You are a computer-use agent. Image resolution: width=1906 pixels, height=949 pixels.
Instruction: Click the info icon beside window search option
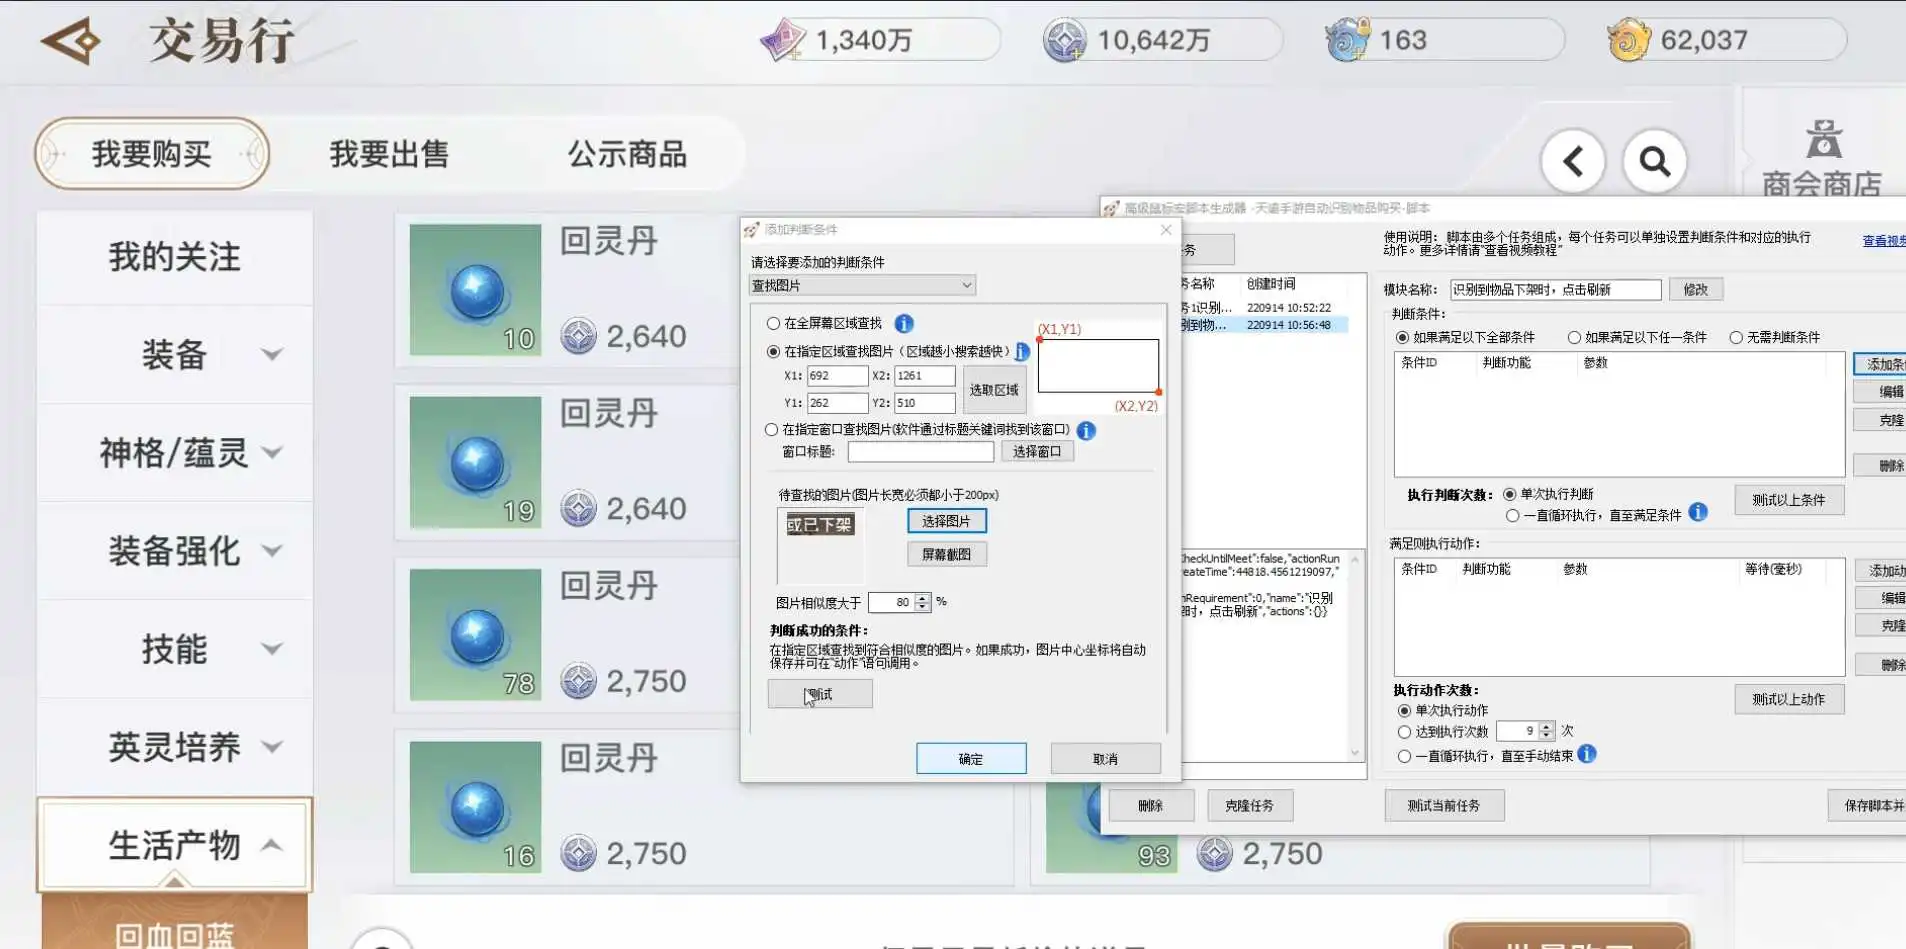1086,430
